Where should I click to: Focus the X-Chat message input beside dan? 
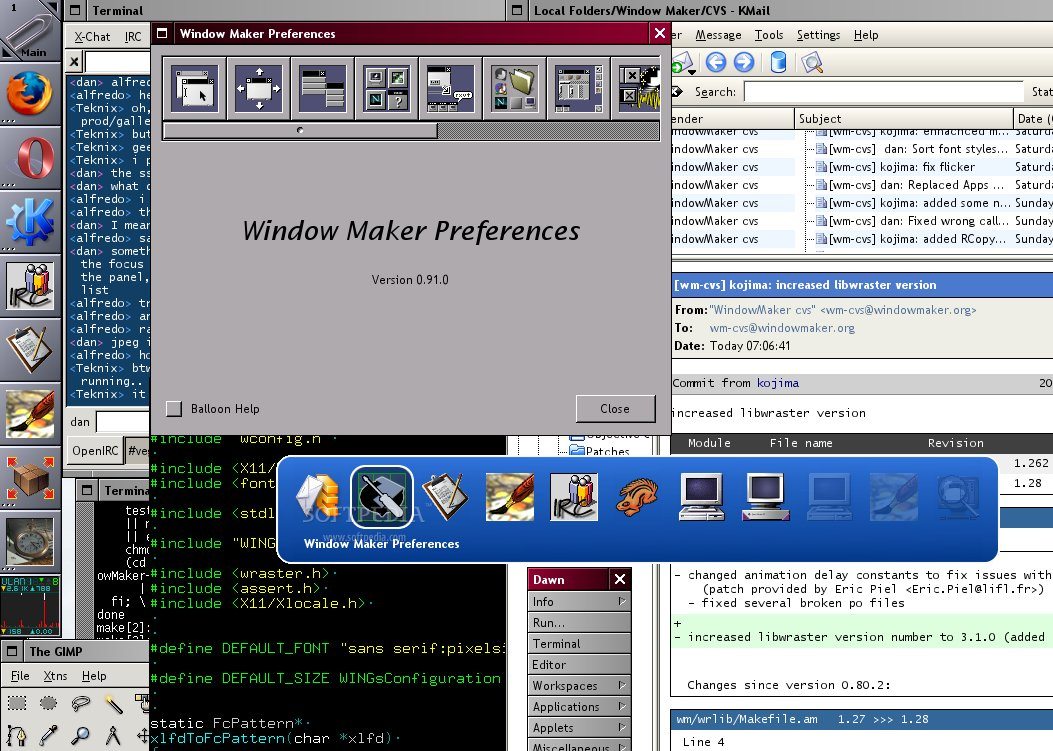(123, 422)
